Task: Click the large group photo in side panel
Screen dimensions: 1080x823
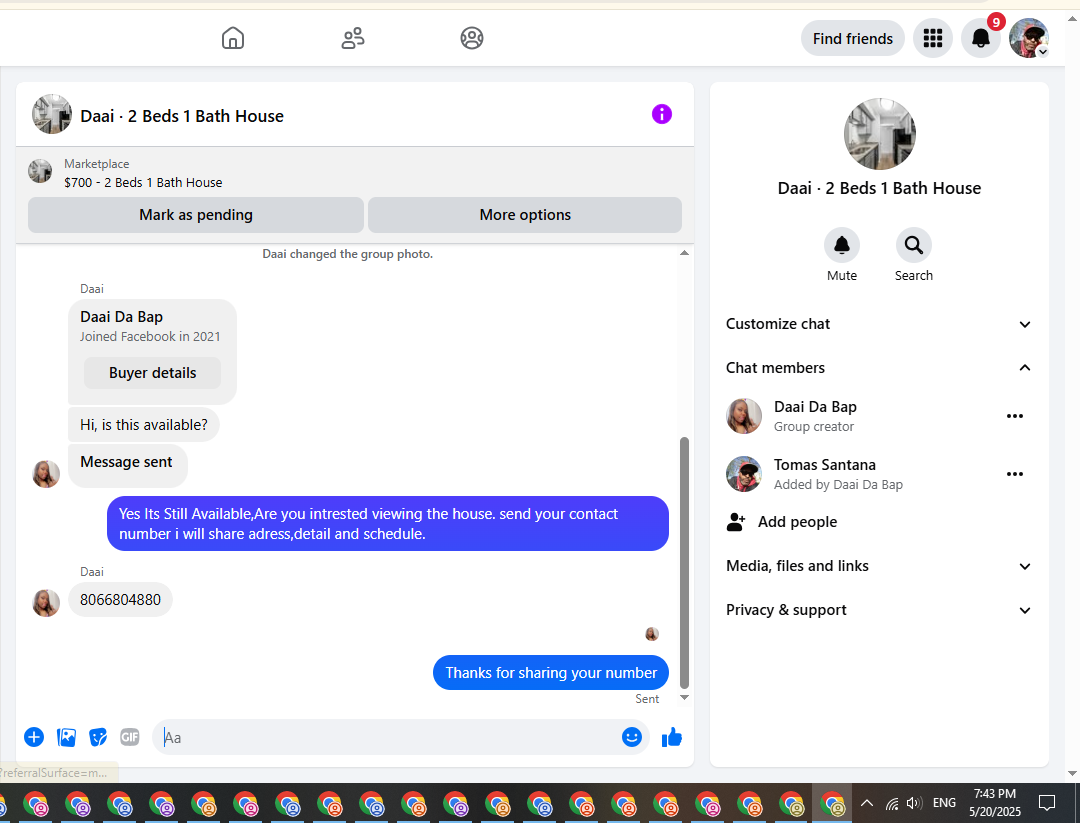Action: [x=880, y=134]
